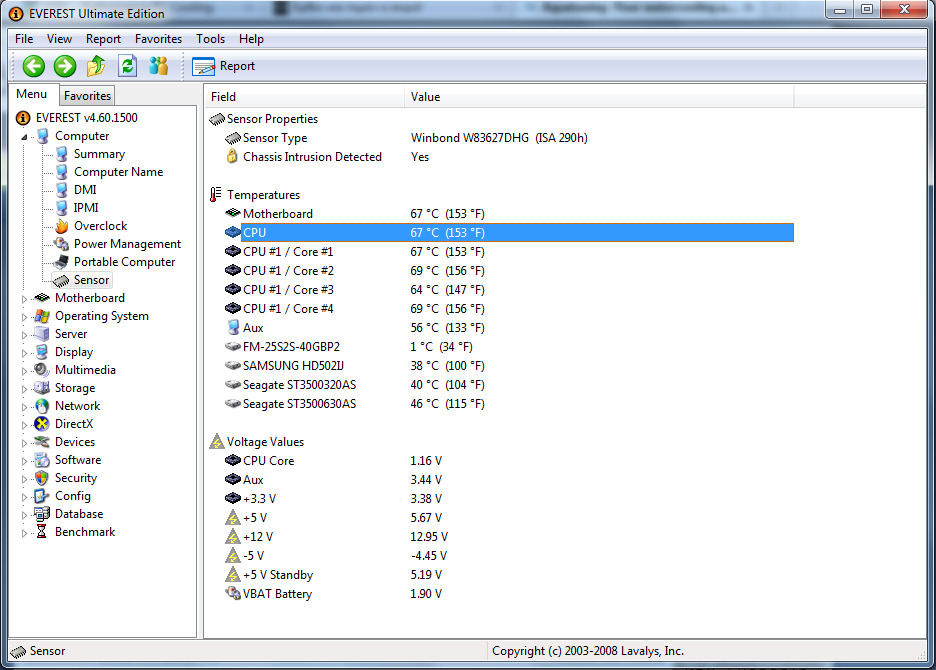Click the Voltage Values warning icon
This screenshot has width=936, height=670.
(x=217, y=442)
